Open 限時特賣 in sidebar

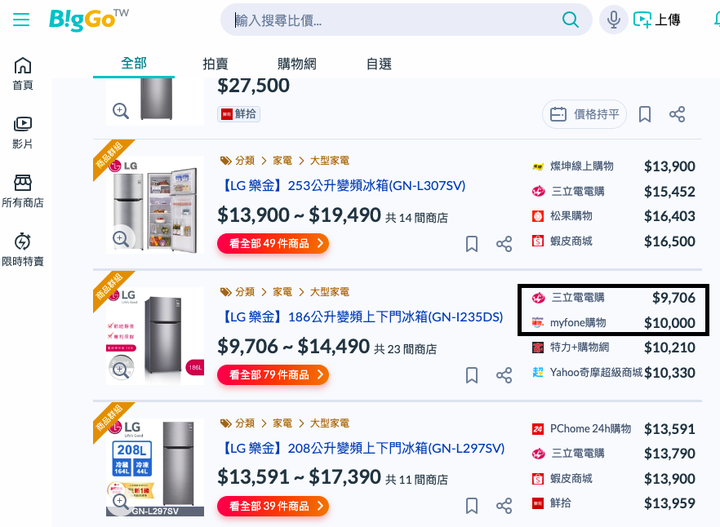point(22,250)
